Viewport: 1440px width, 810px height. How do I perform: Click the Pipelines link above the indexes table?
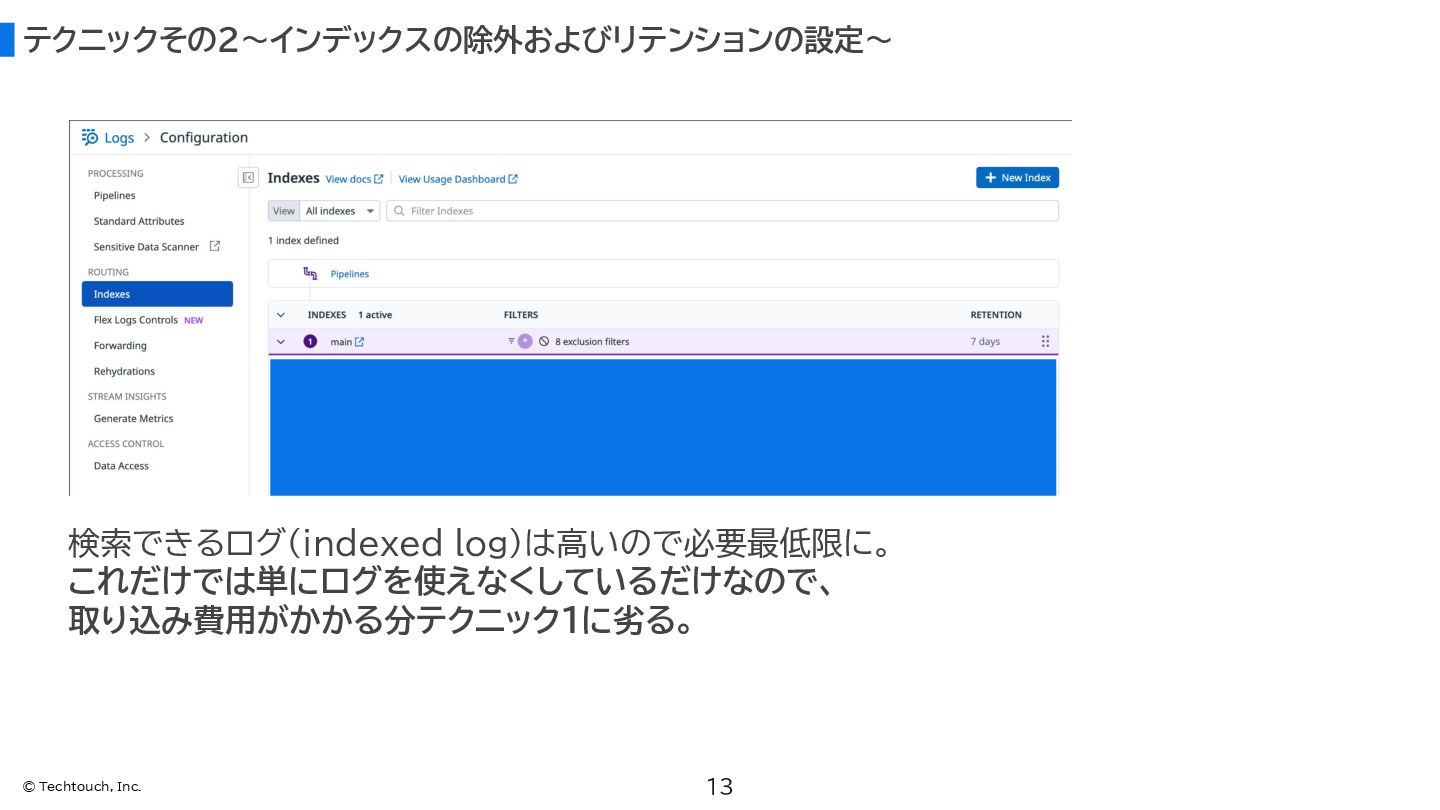coord(350,274)
